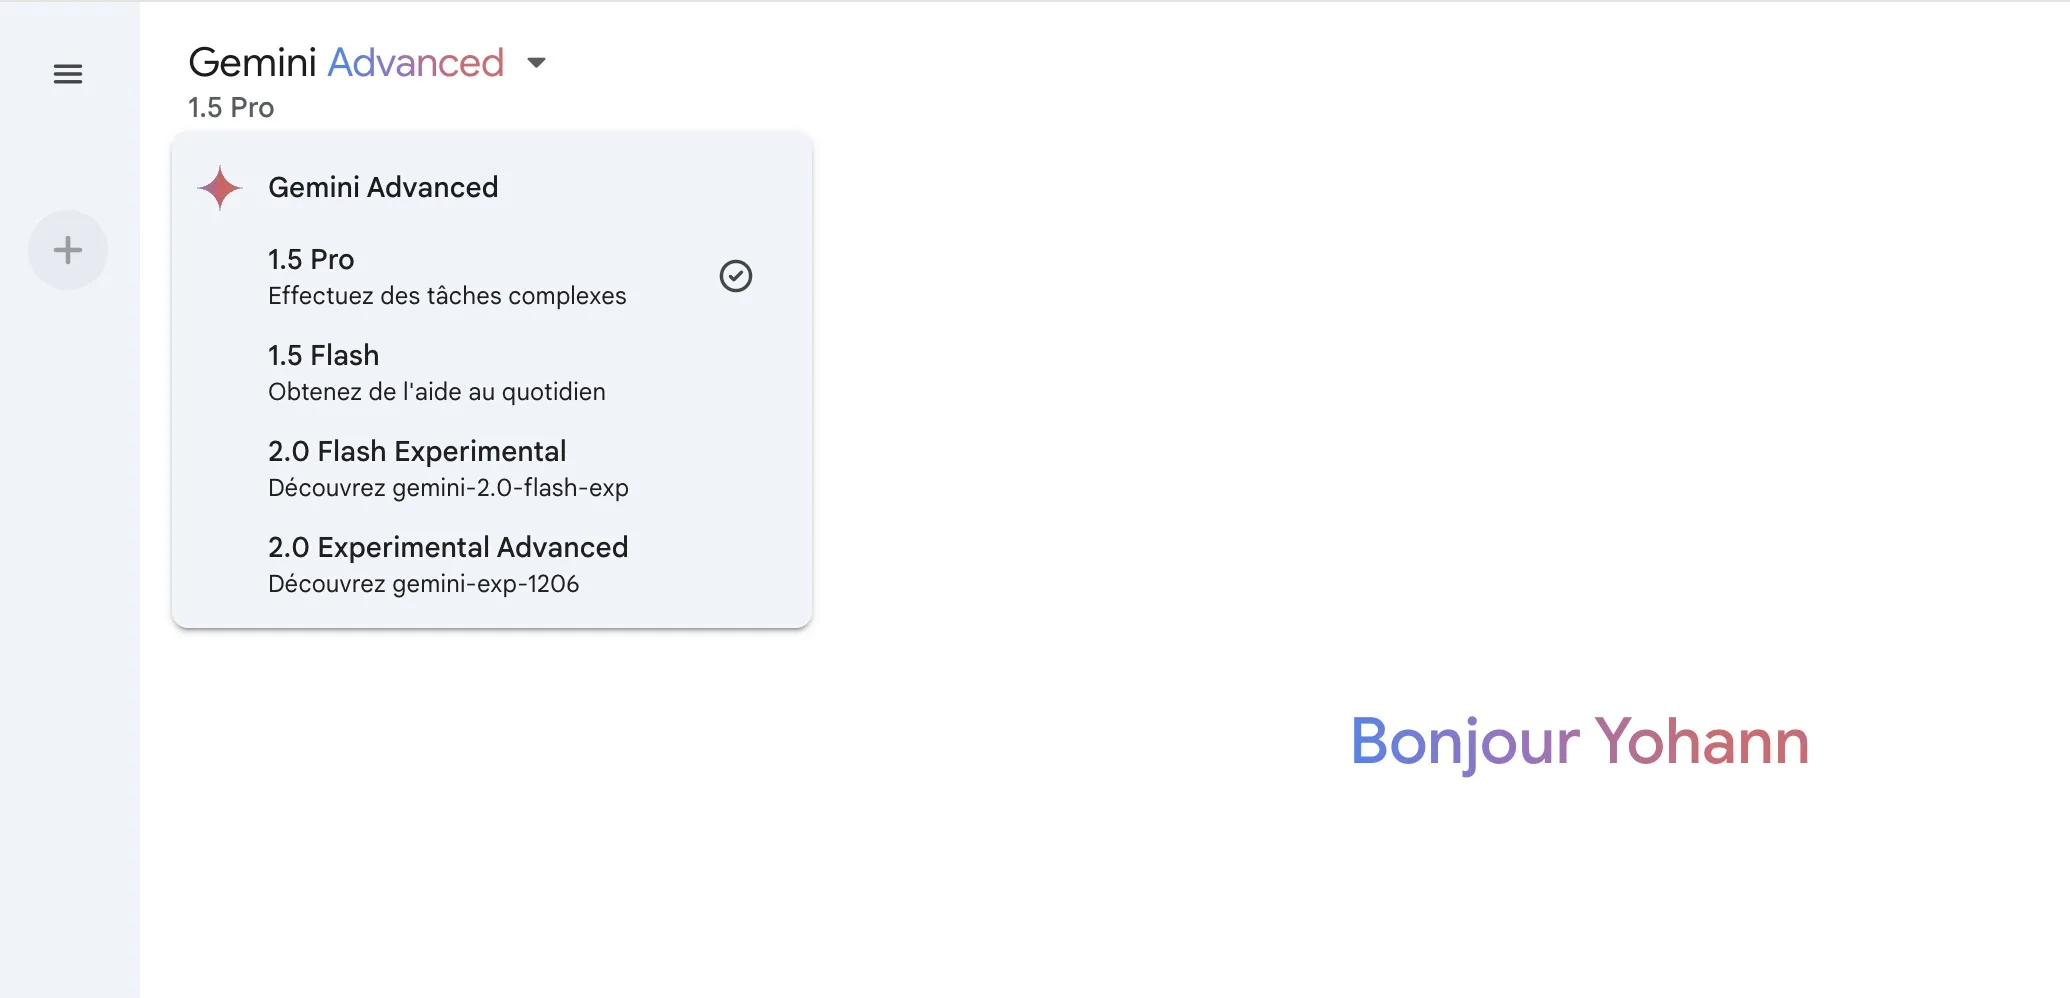Click 'Gemini Advanced' header in dropdown list
Screen dimensions: 2070x998
point(383,188)
